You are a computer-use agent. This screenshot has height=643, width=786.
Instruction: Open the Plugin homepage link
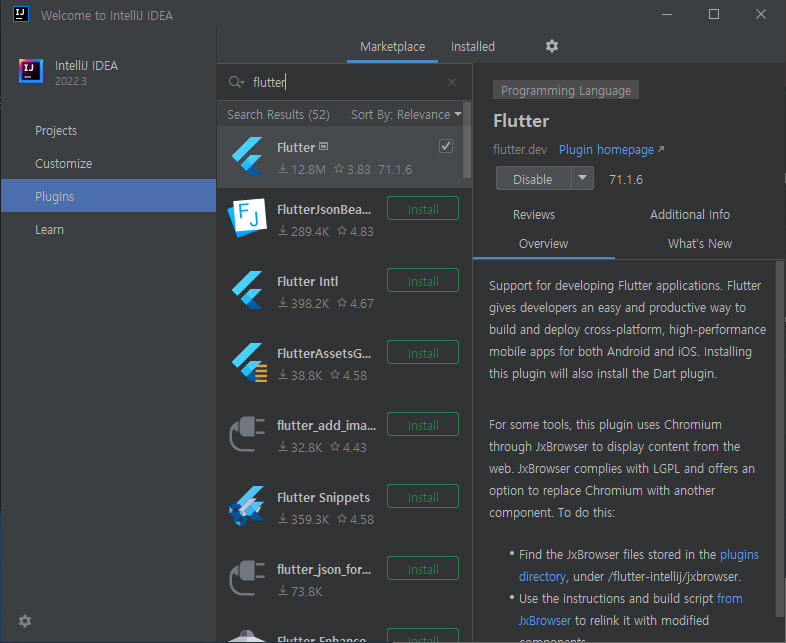tap(606, 149)
